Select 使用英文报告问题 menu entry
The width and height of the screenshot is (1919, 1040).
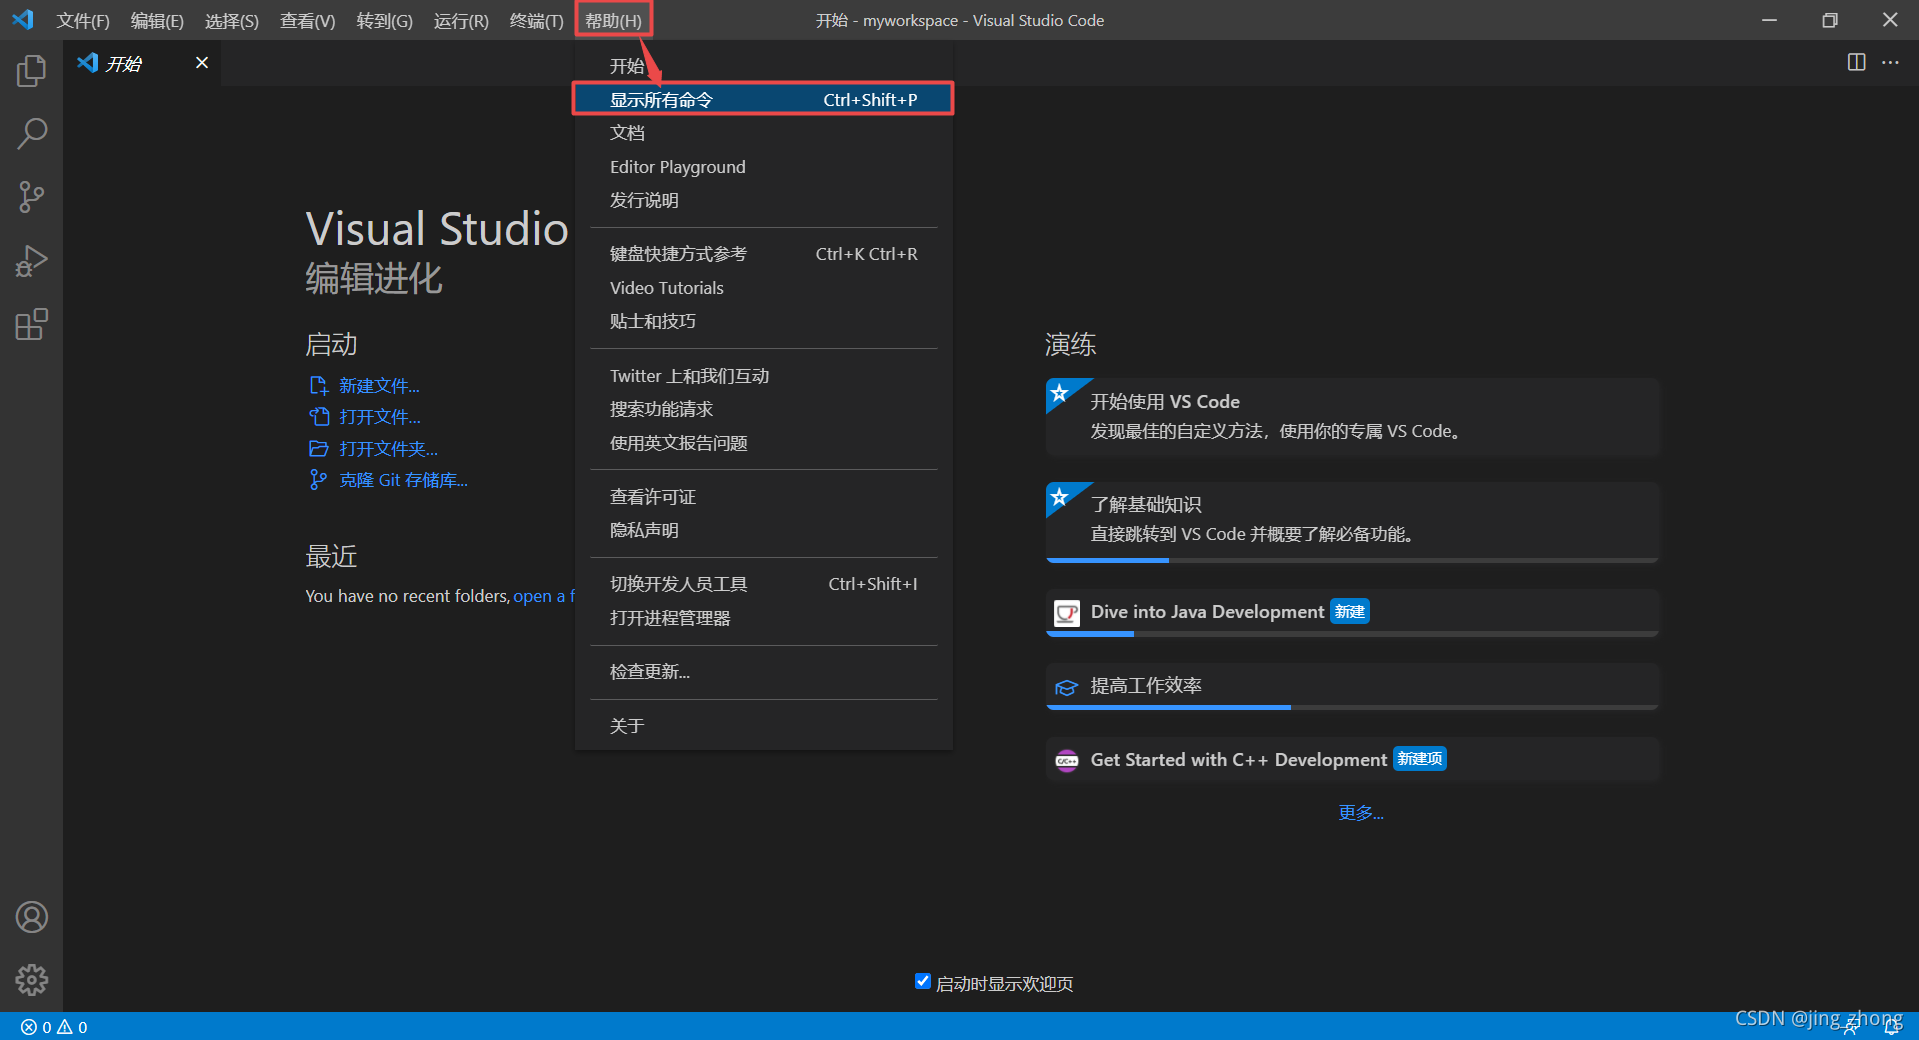coord(764,443)
